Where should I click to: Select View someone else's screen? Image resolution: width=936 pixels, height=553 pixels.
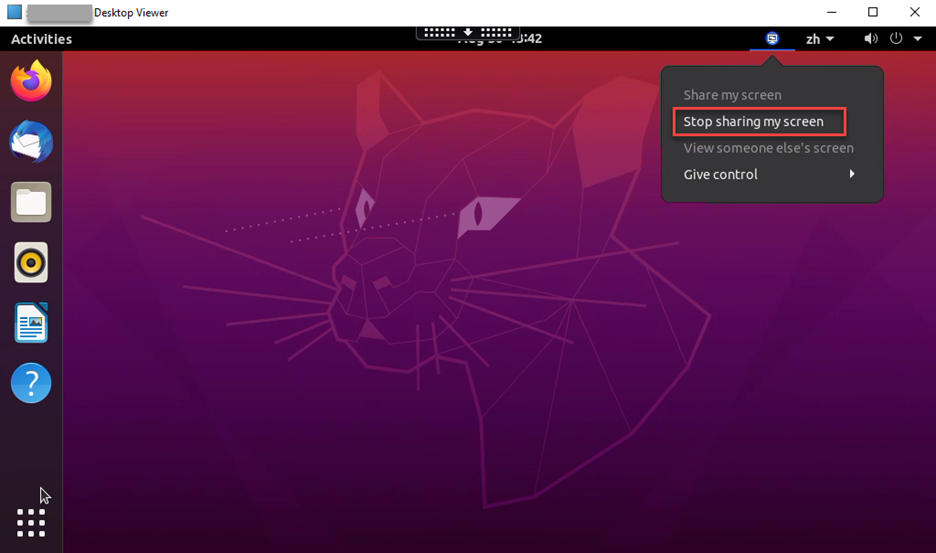click(768, 148)
